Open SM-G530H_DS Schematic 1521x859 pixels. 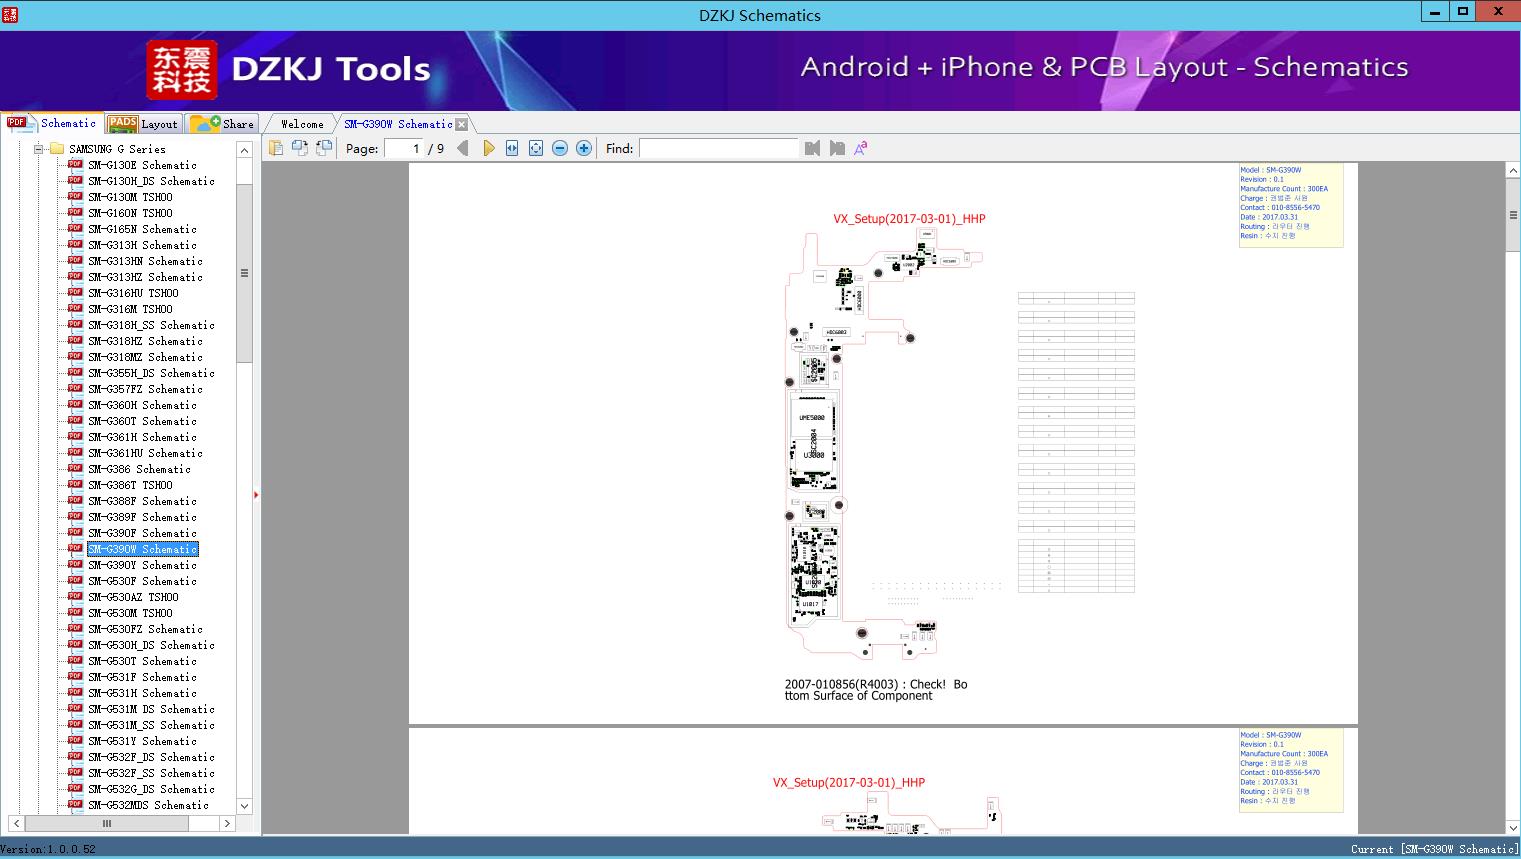(x=151, y=645)
